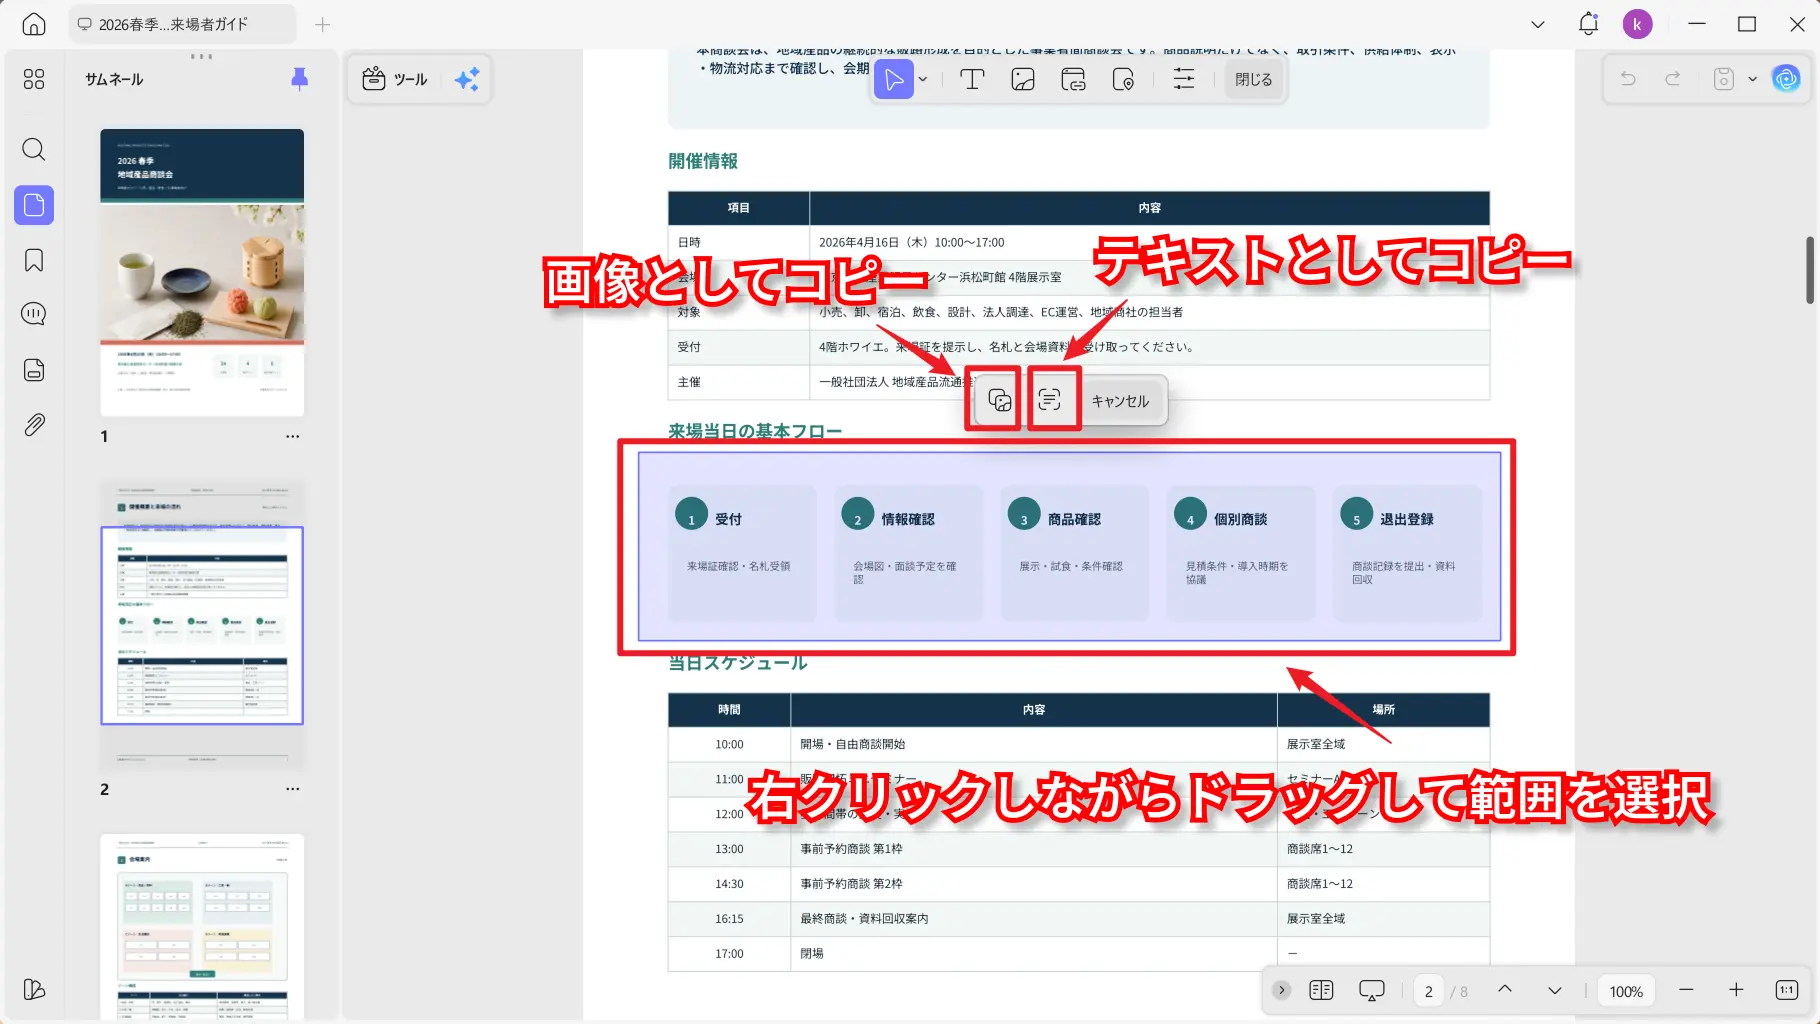1820x1024 pixels.
Task: Copy selection as image icon
Action: [x=999, y=400]
